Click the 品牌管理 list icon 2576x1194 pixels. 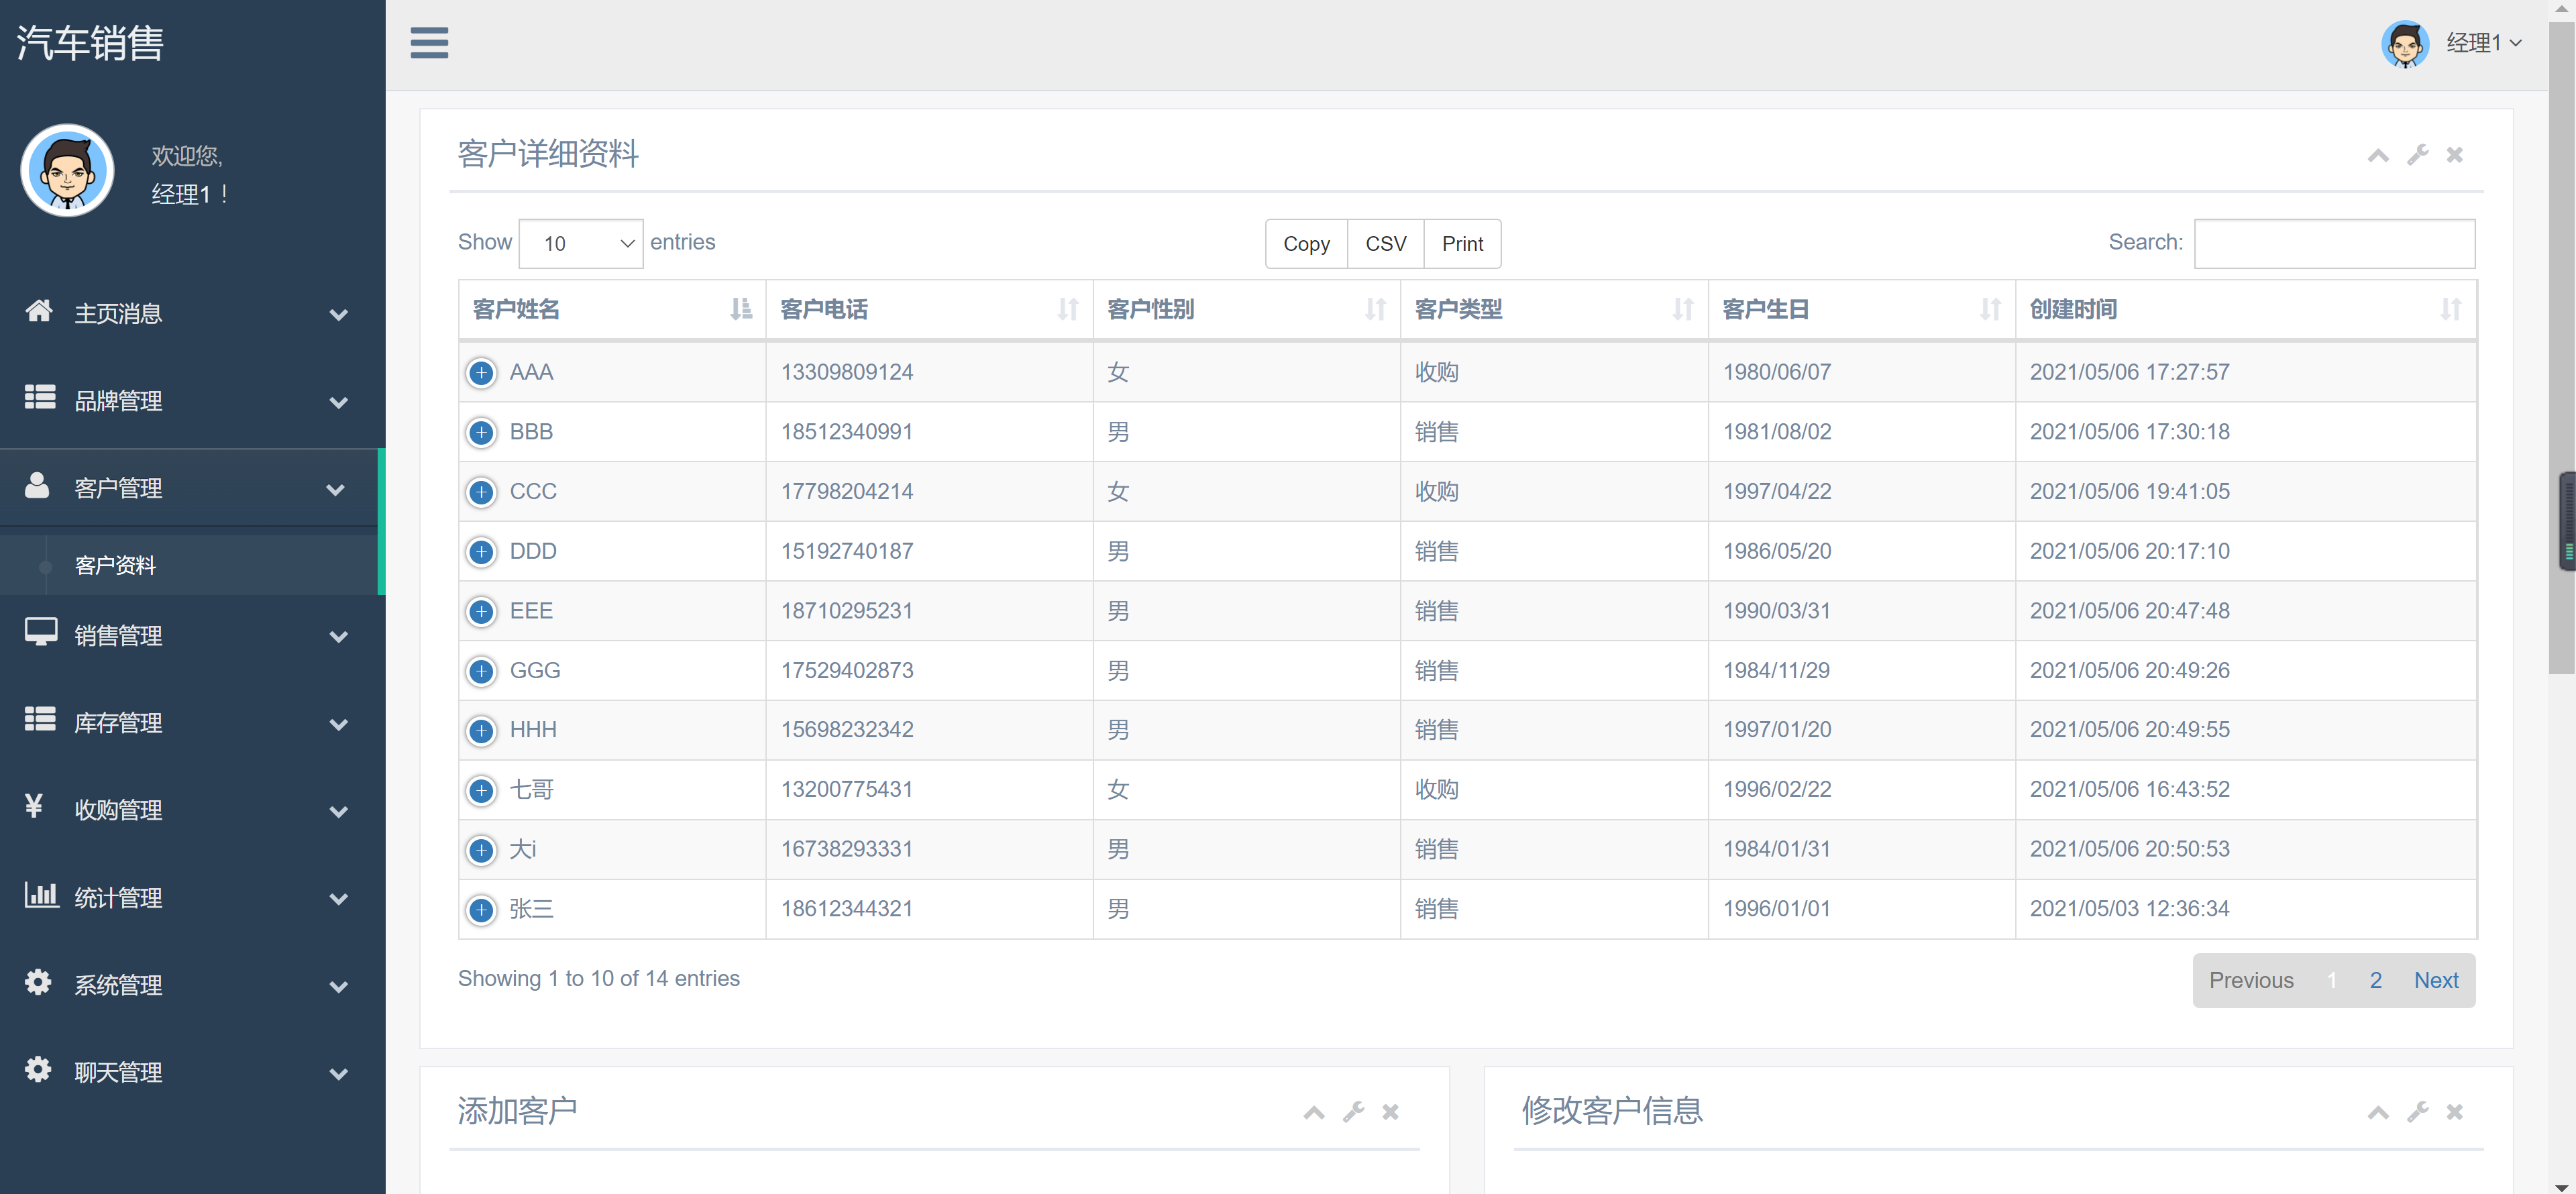pos(40,398)
